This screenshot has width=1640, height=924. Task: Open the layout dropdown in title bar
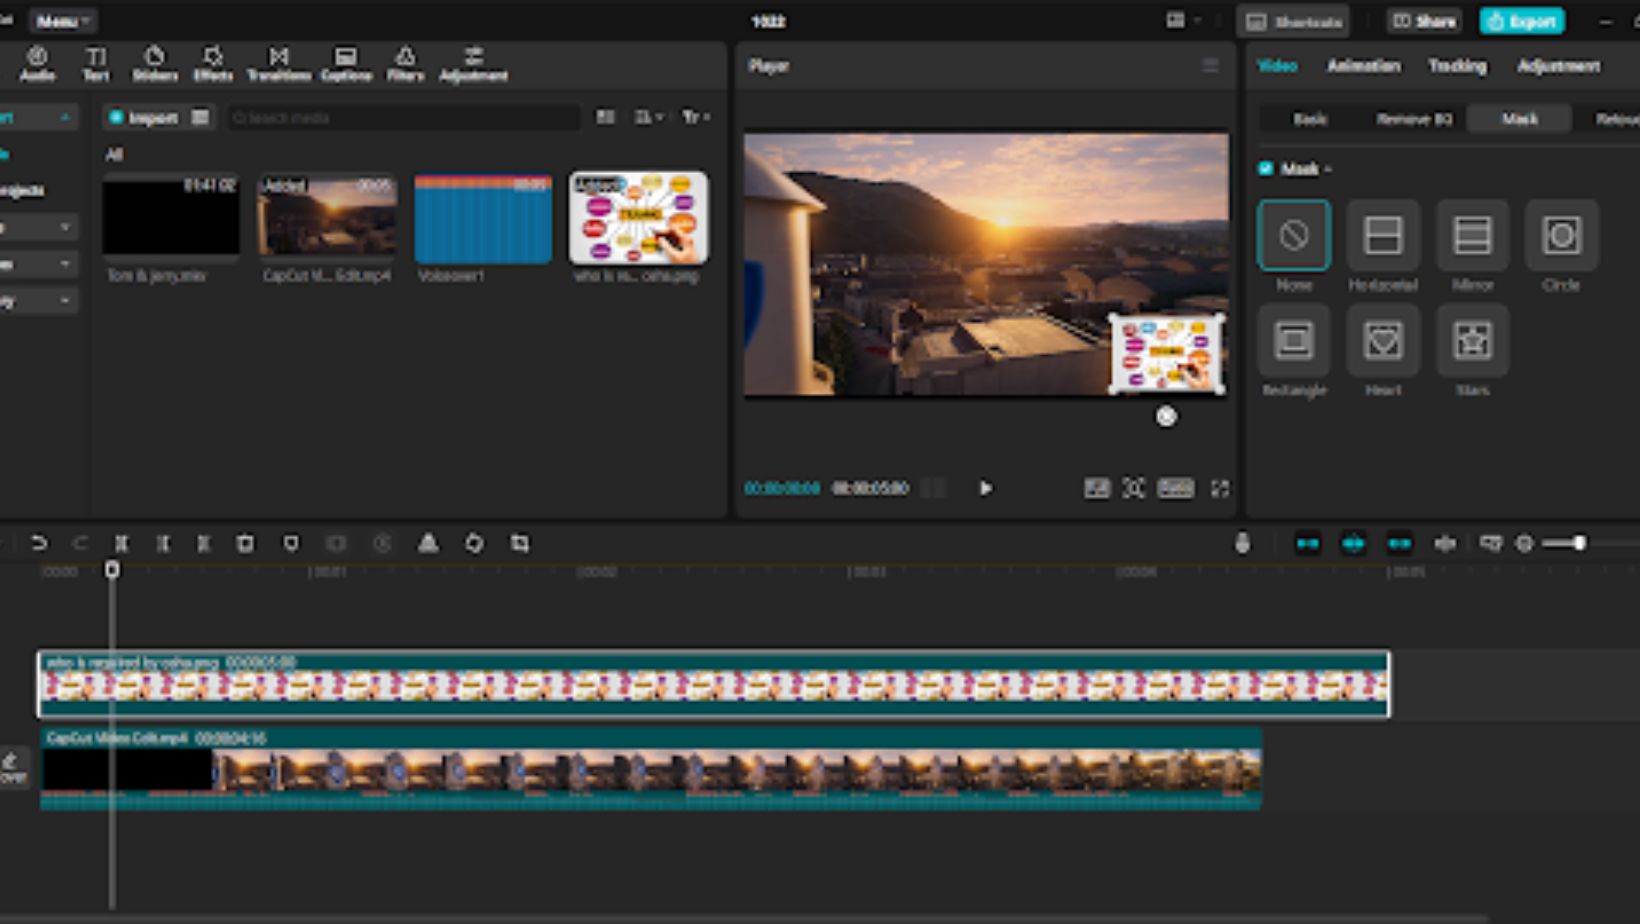tap(1182, 20)
